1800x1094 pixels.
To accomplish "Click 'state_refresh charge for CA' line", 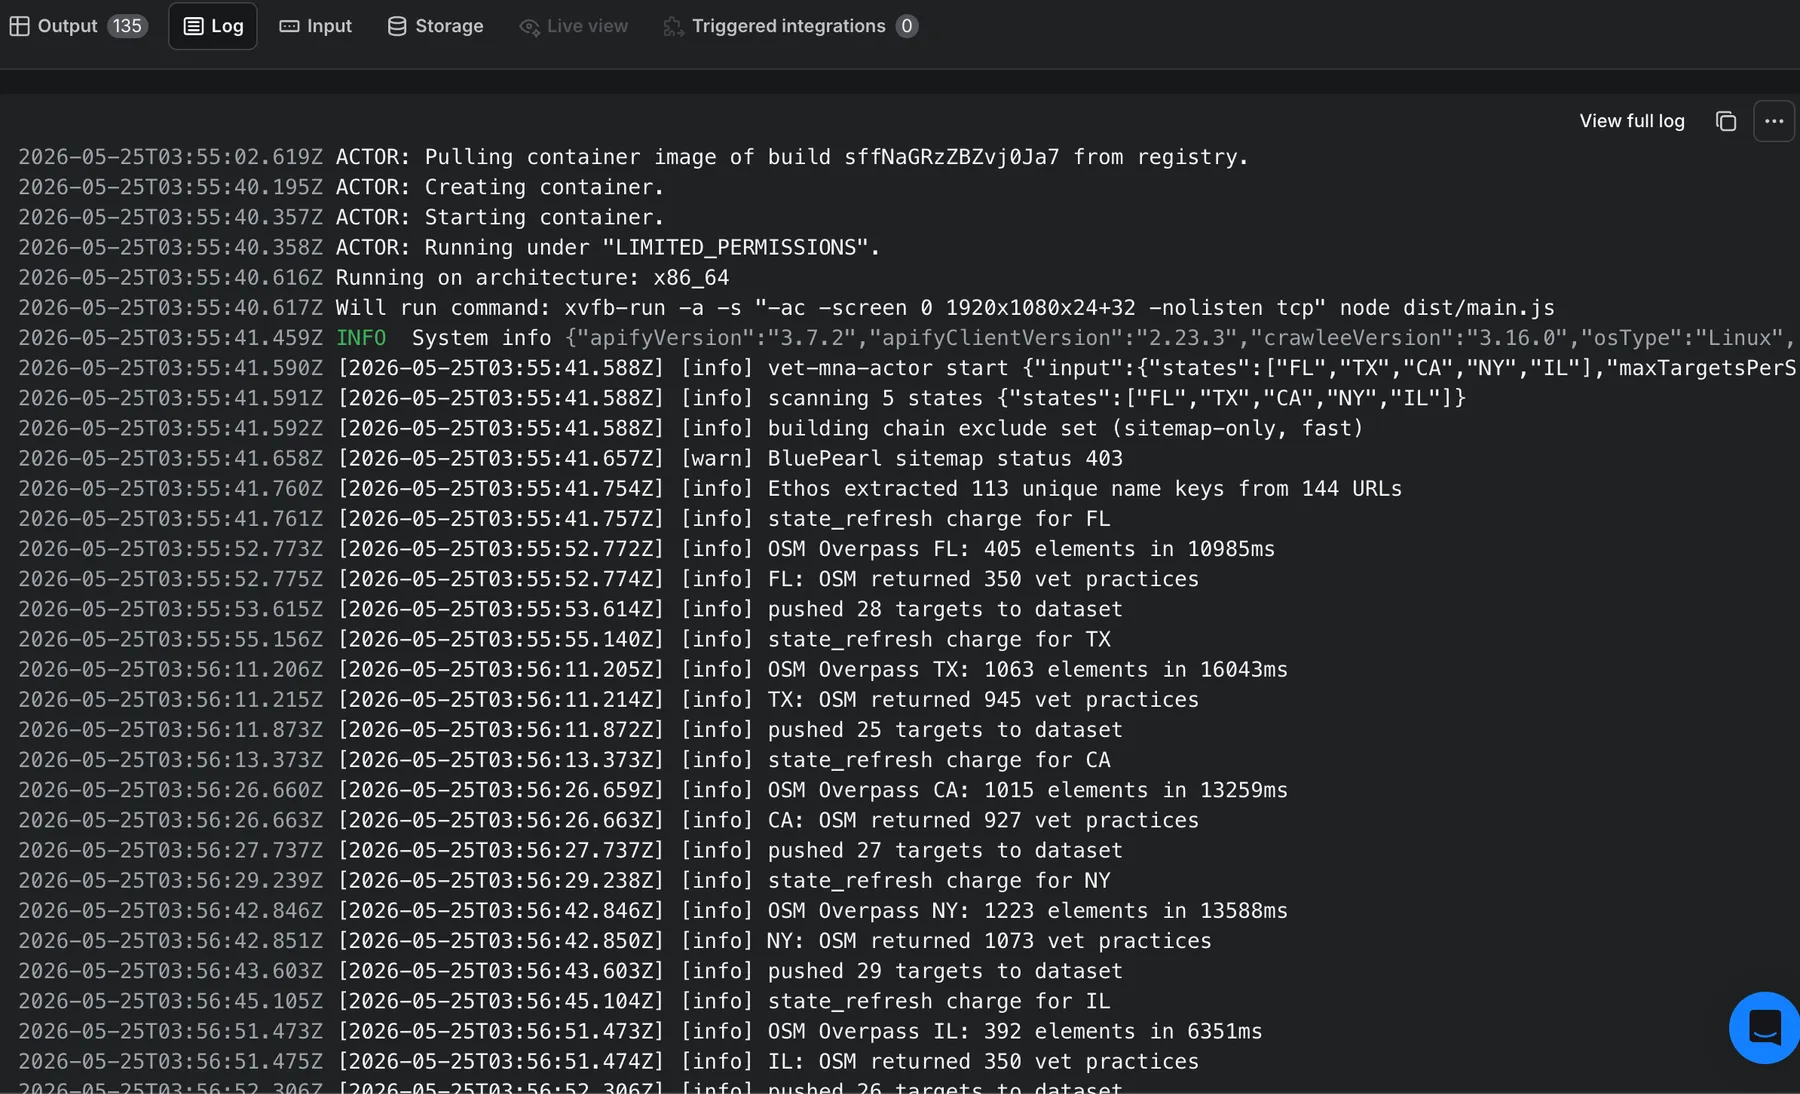I will point(564,759).
